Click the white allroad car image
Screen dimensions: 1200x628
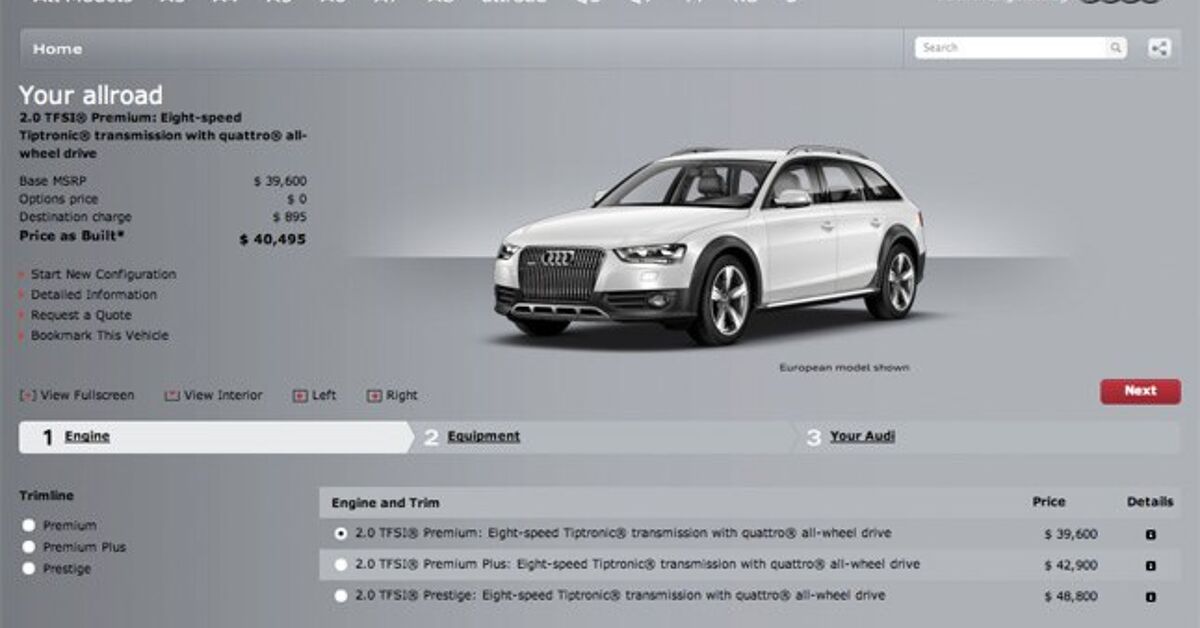(x=710, y=245)
